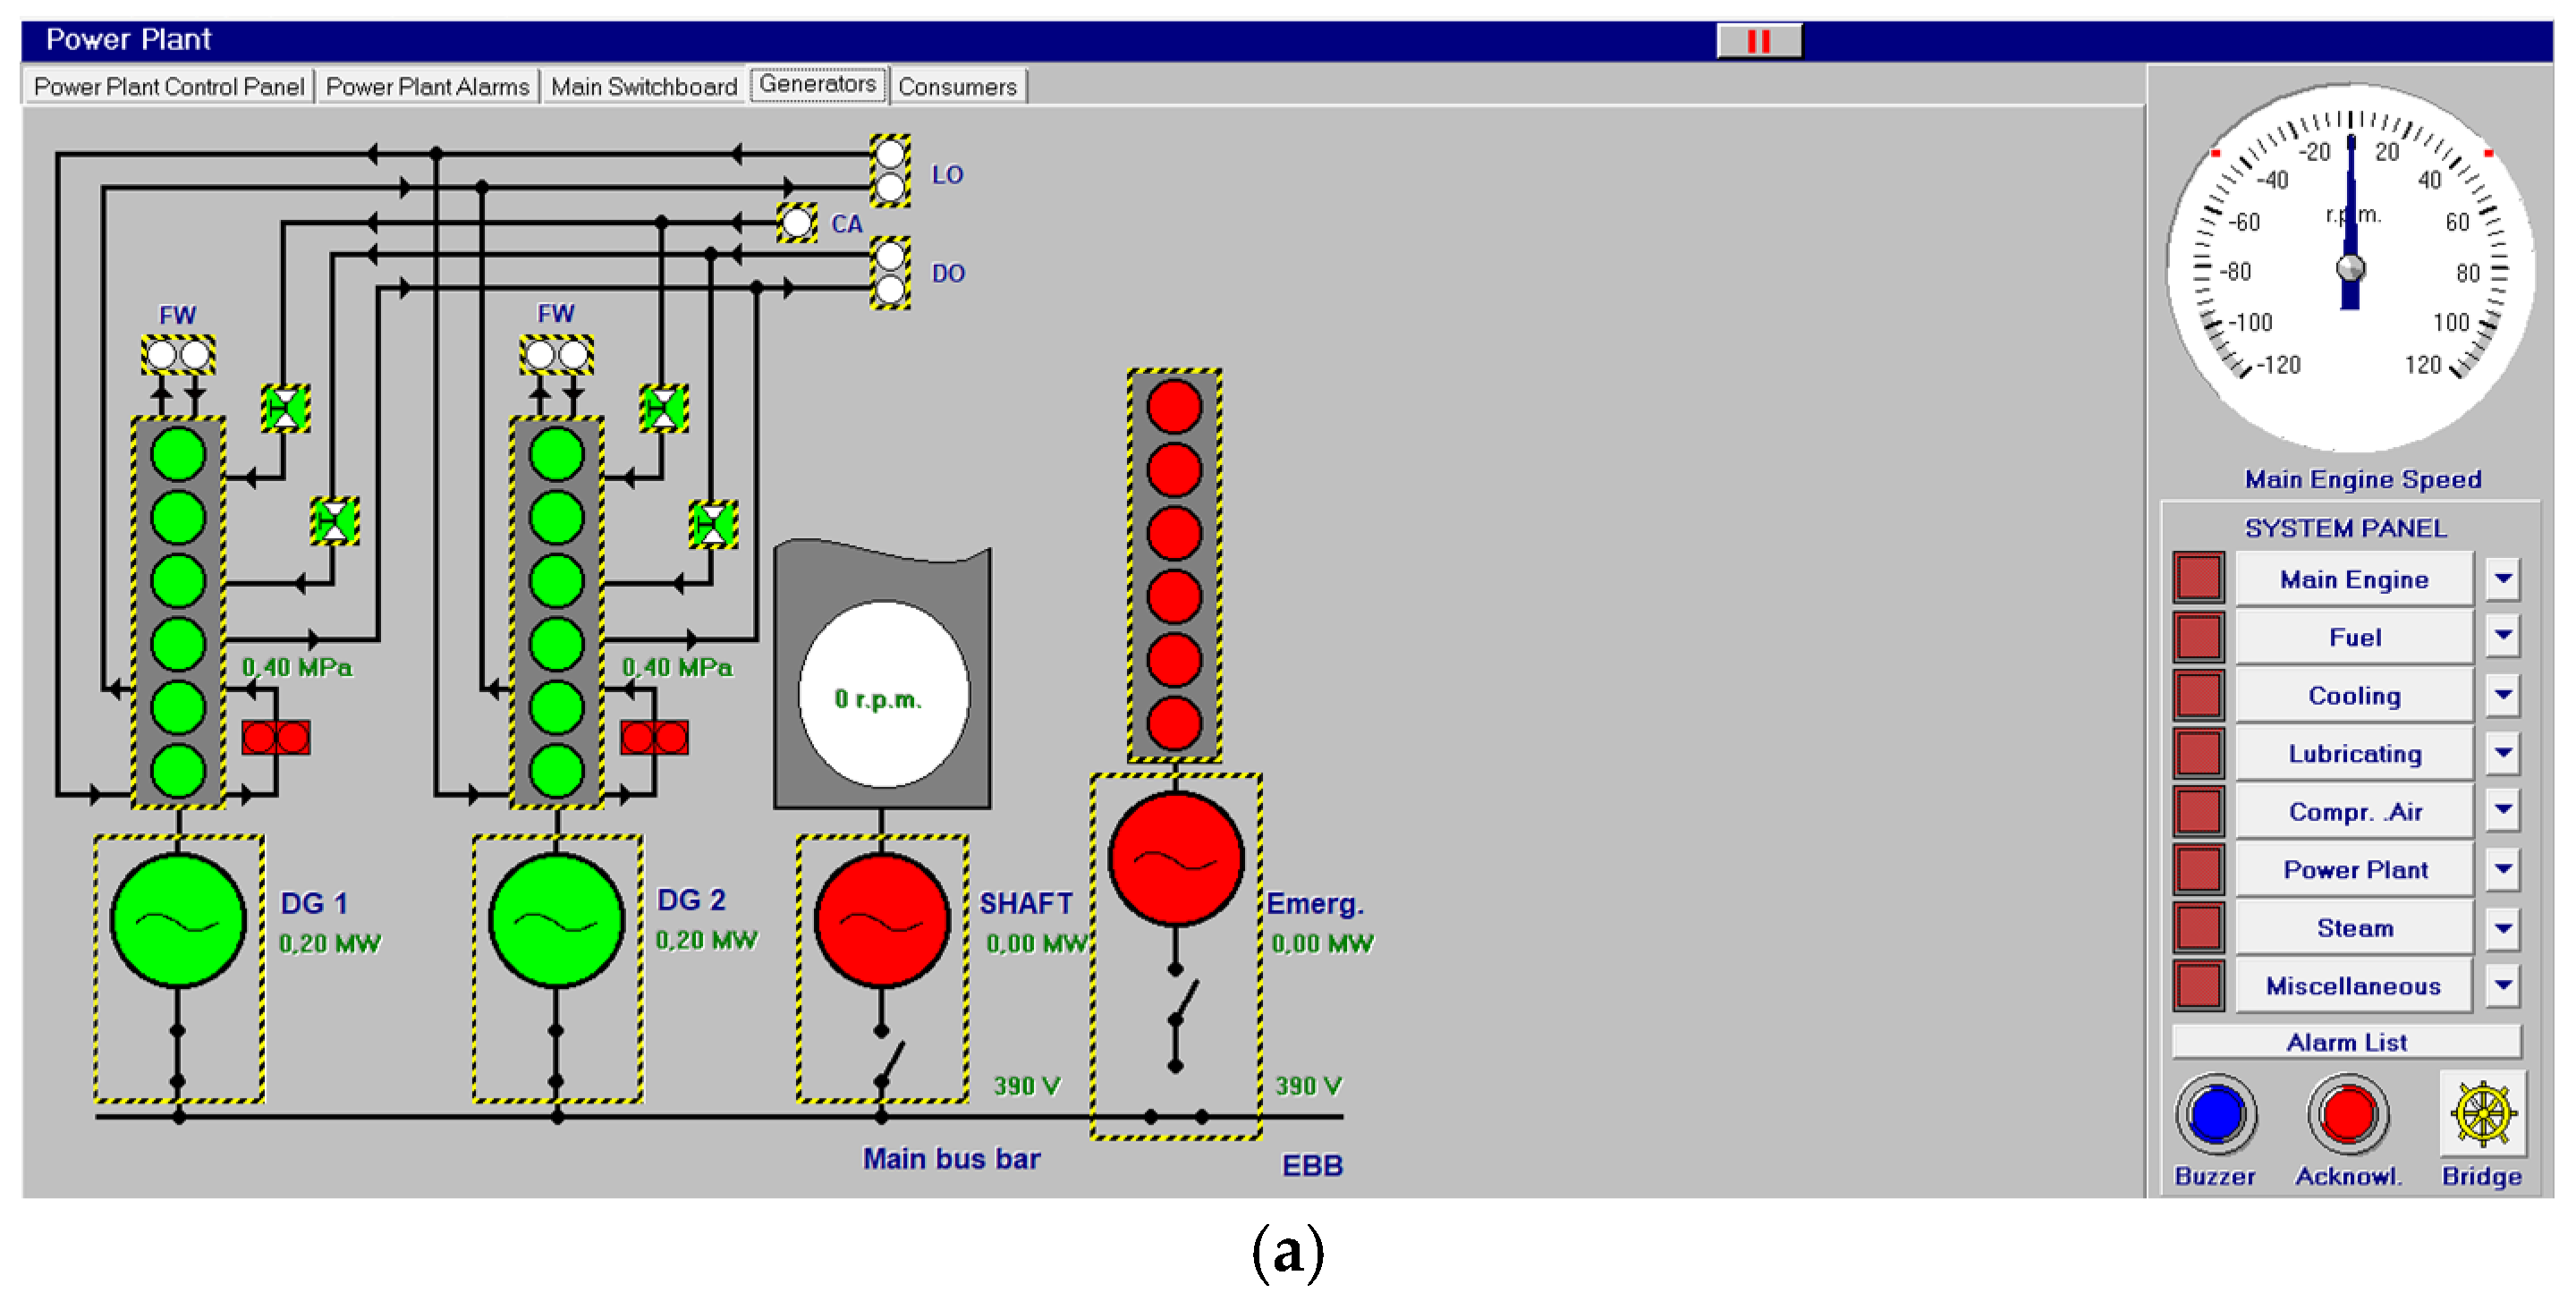The width and height of the screenshot is (2576, 1301).
Task: Click the Emerg. generator symbol
Action: click(1178, 860)
